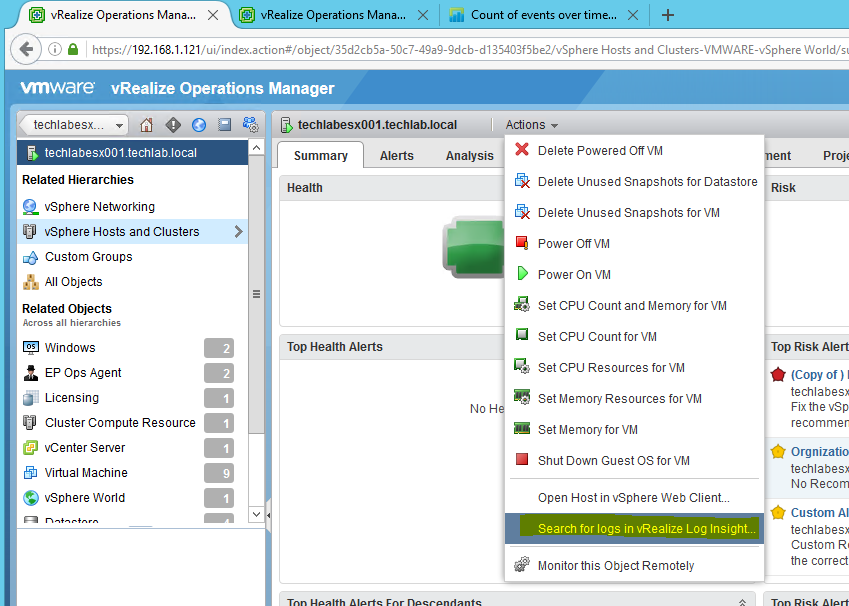This screenshot has width=849, height=606.
Task: Click the left pane scrollbar up arrow
Action: 257,147
